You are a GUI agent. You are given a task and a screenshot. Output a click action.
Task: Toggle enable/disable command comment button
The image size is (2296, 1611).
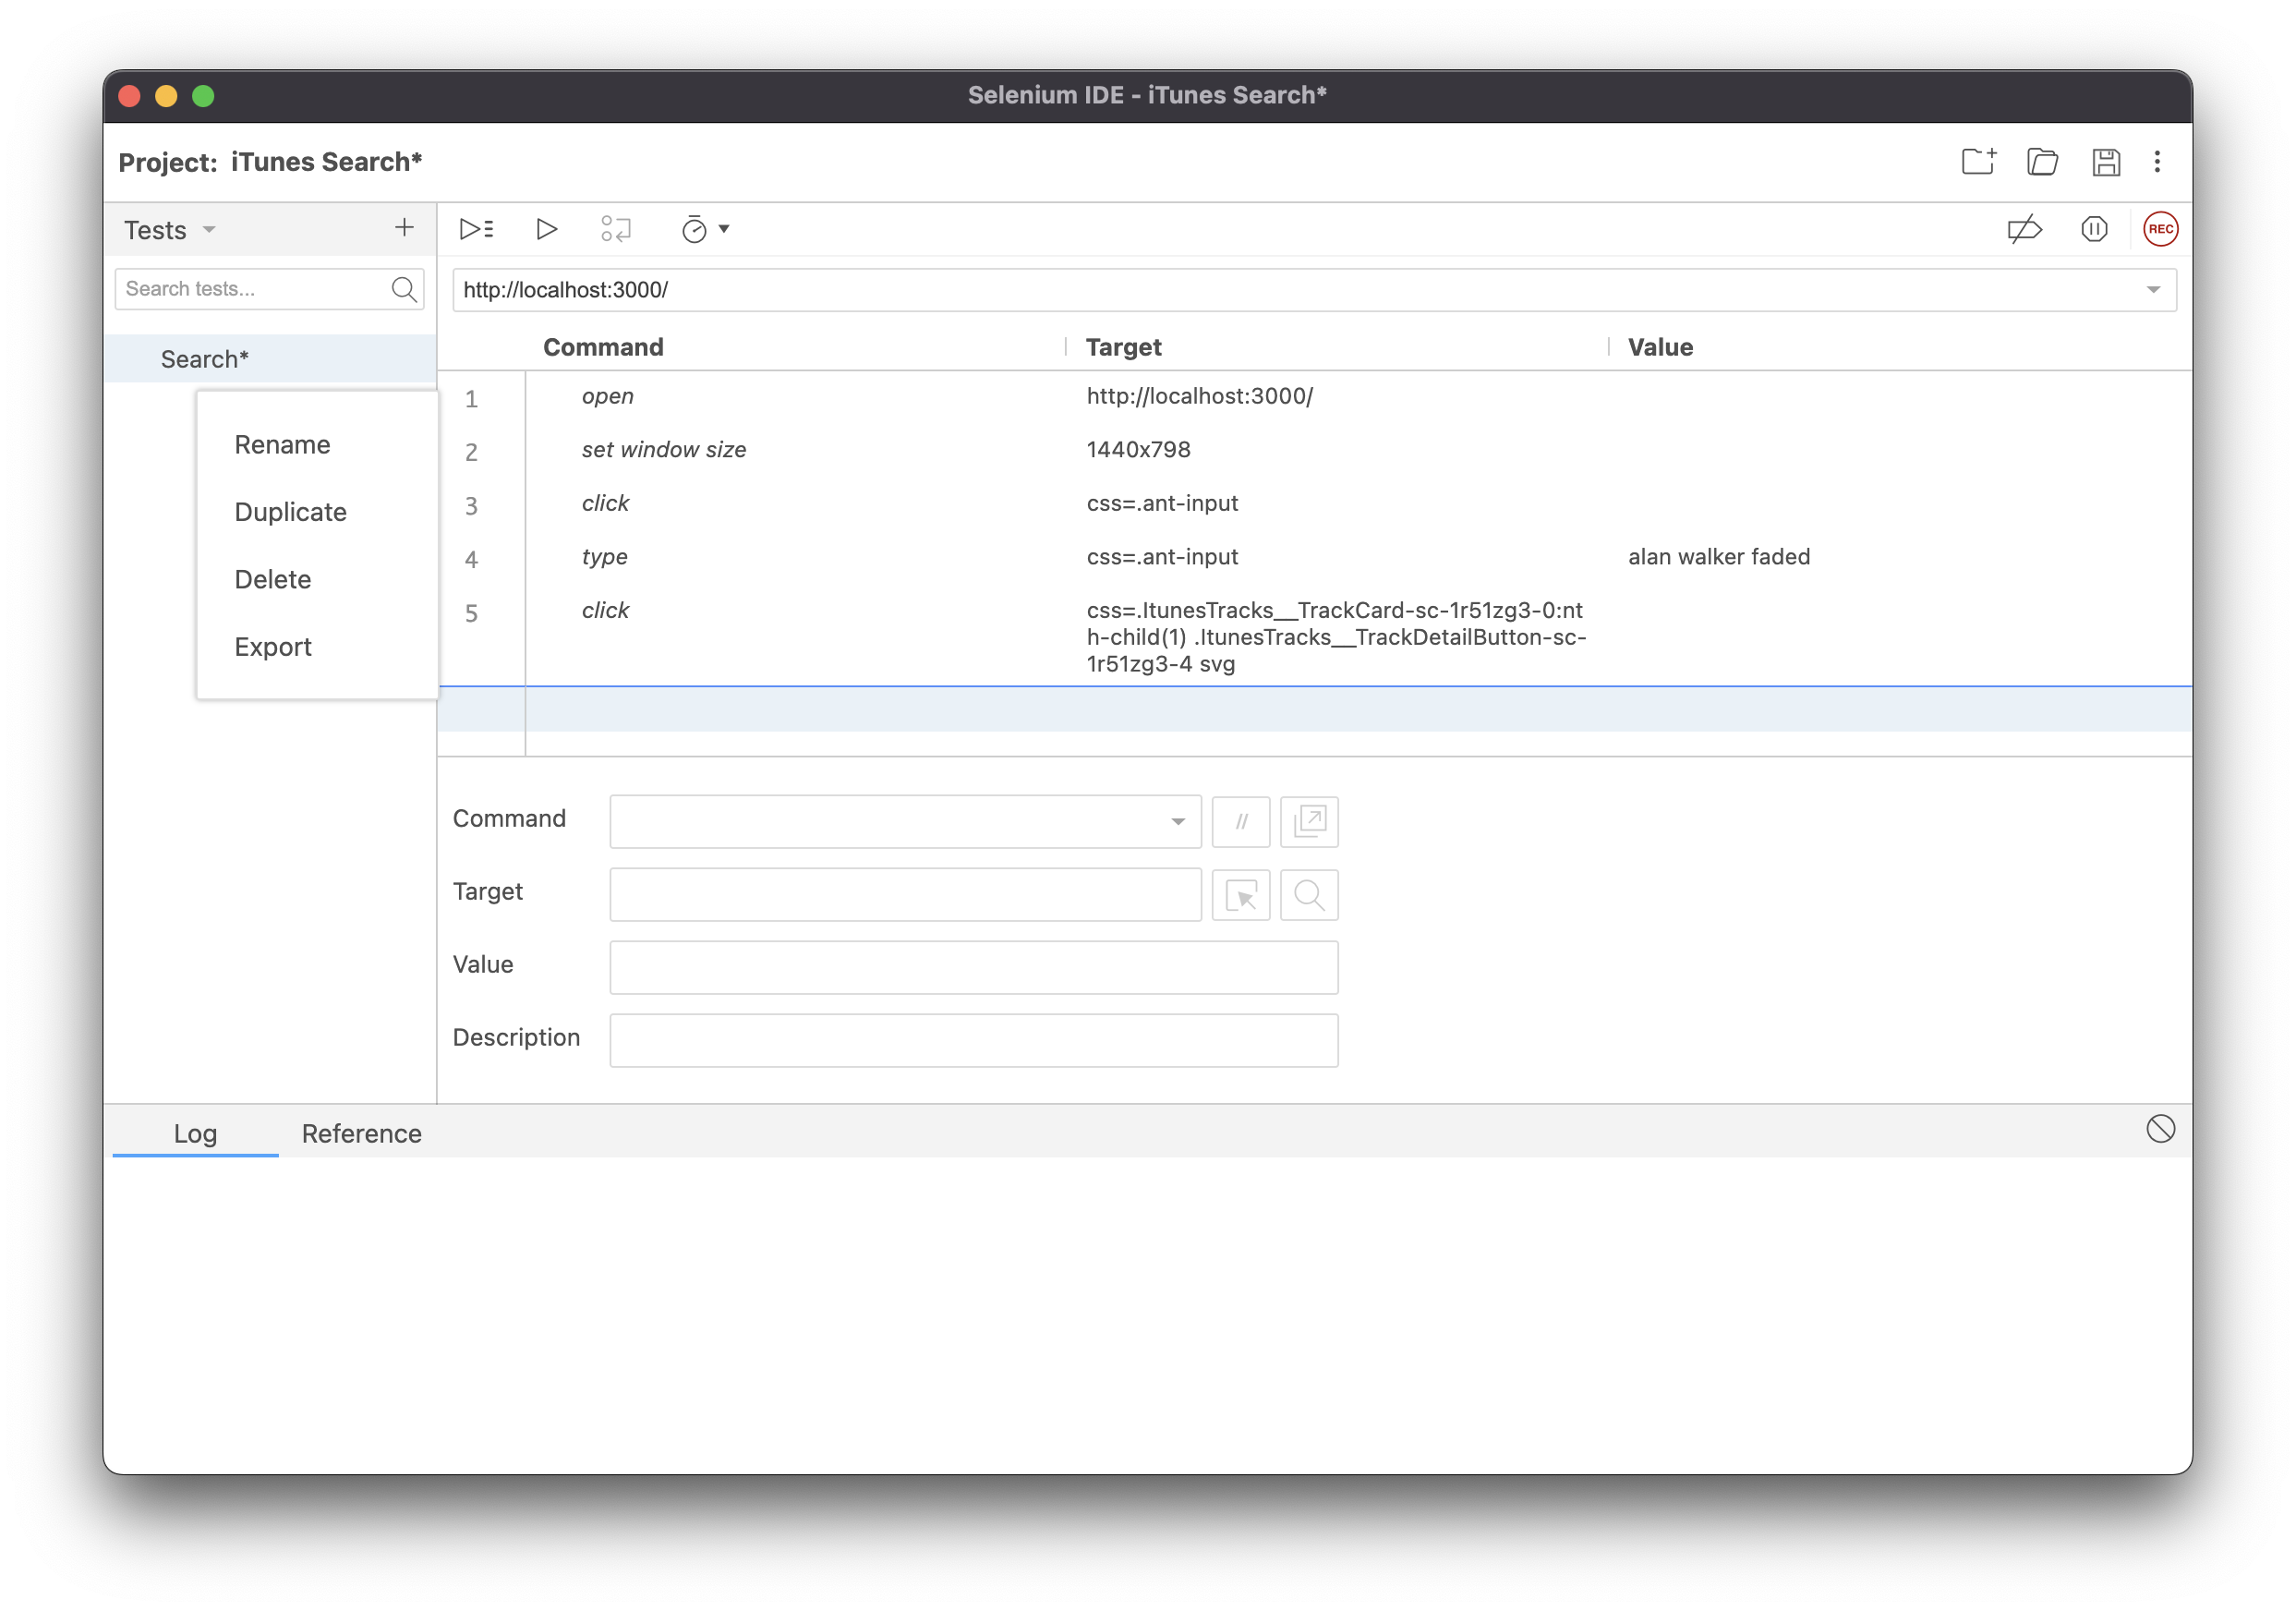coord(1241,821)
